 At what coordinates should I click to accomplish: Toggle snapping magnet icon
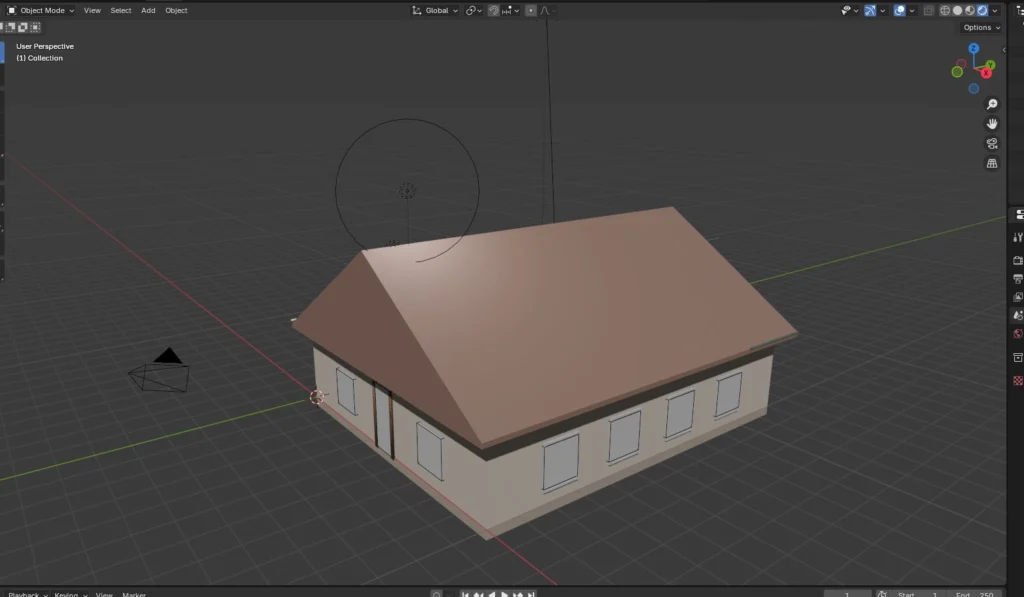click(493, 10)
